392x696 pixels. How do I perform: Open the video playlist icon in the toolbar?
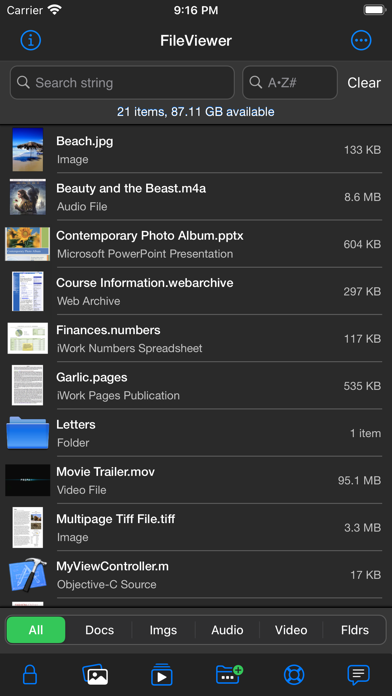162,675
